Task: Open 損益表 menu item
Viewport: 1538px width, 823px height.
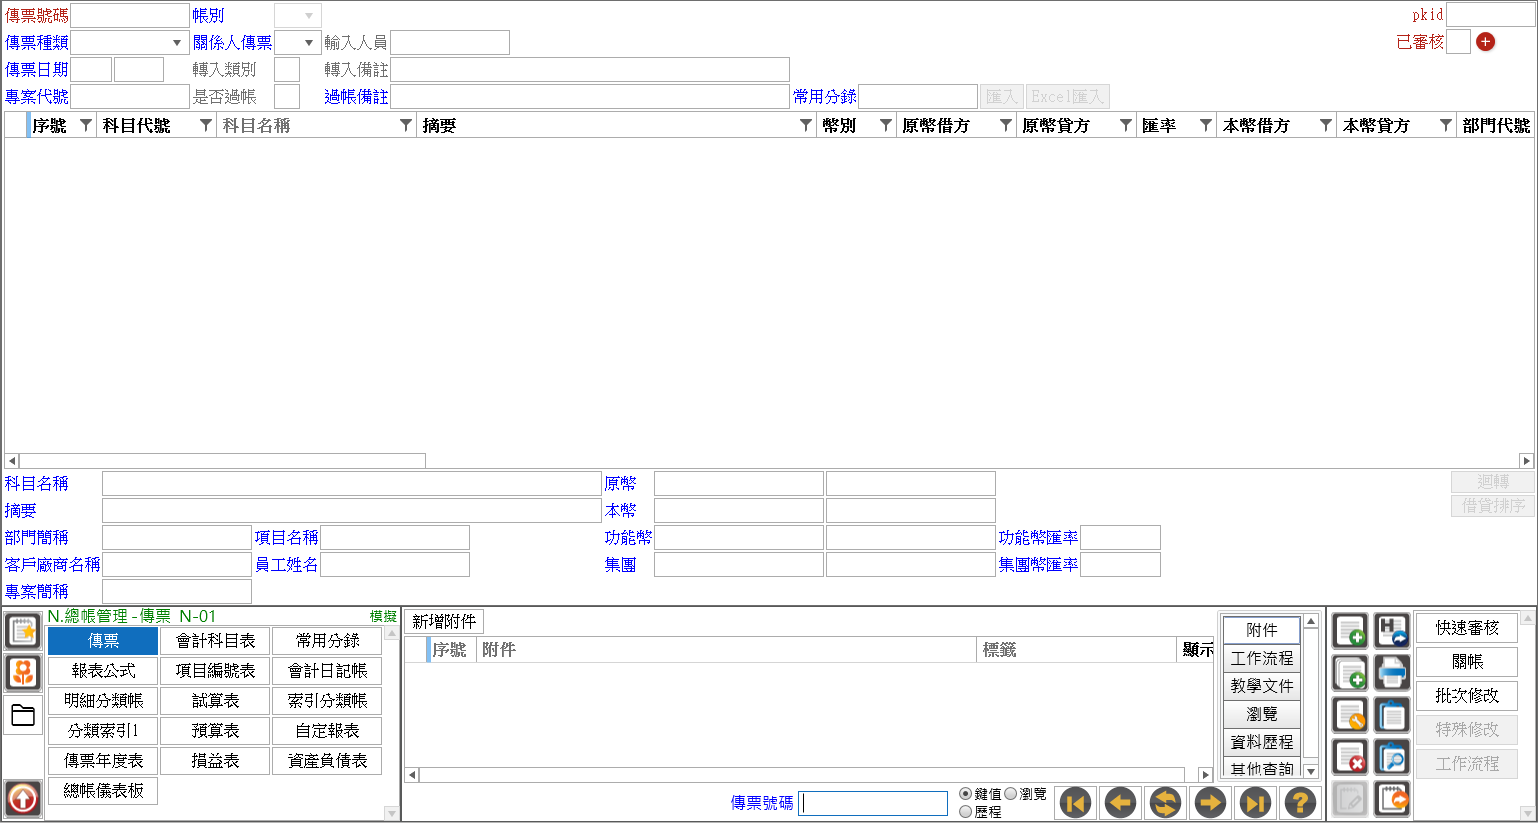Action: point(215,761)
